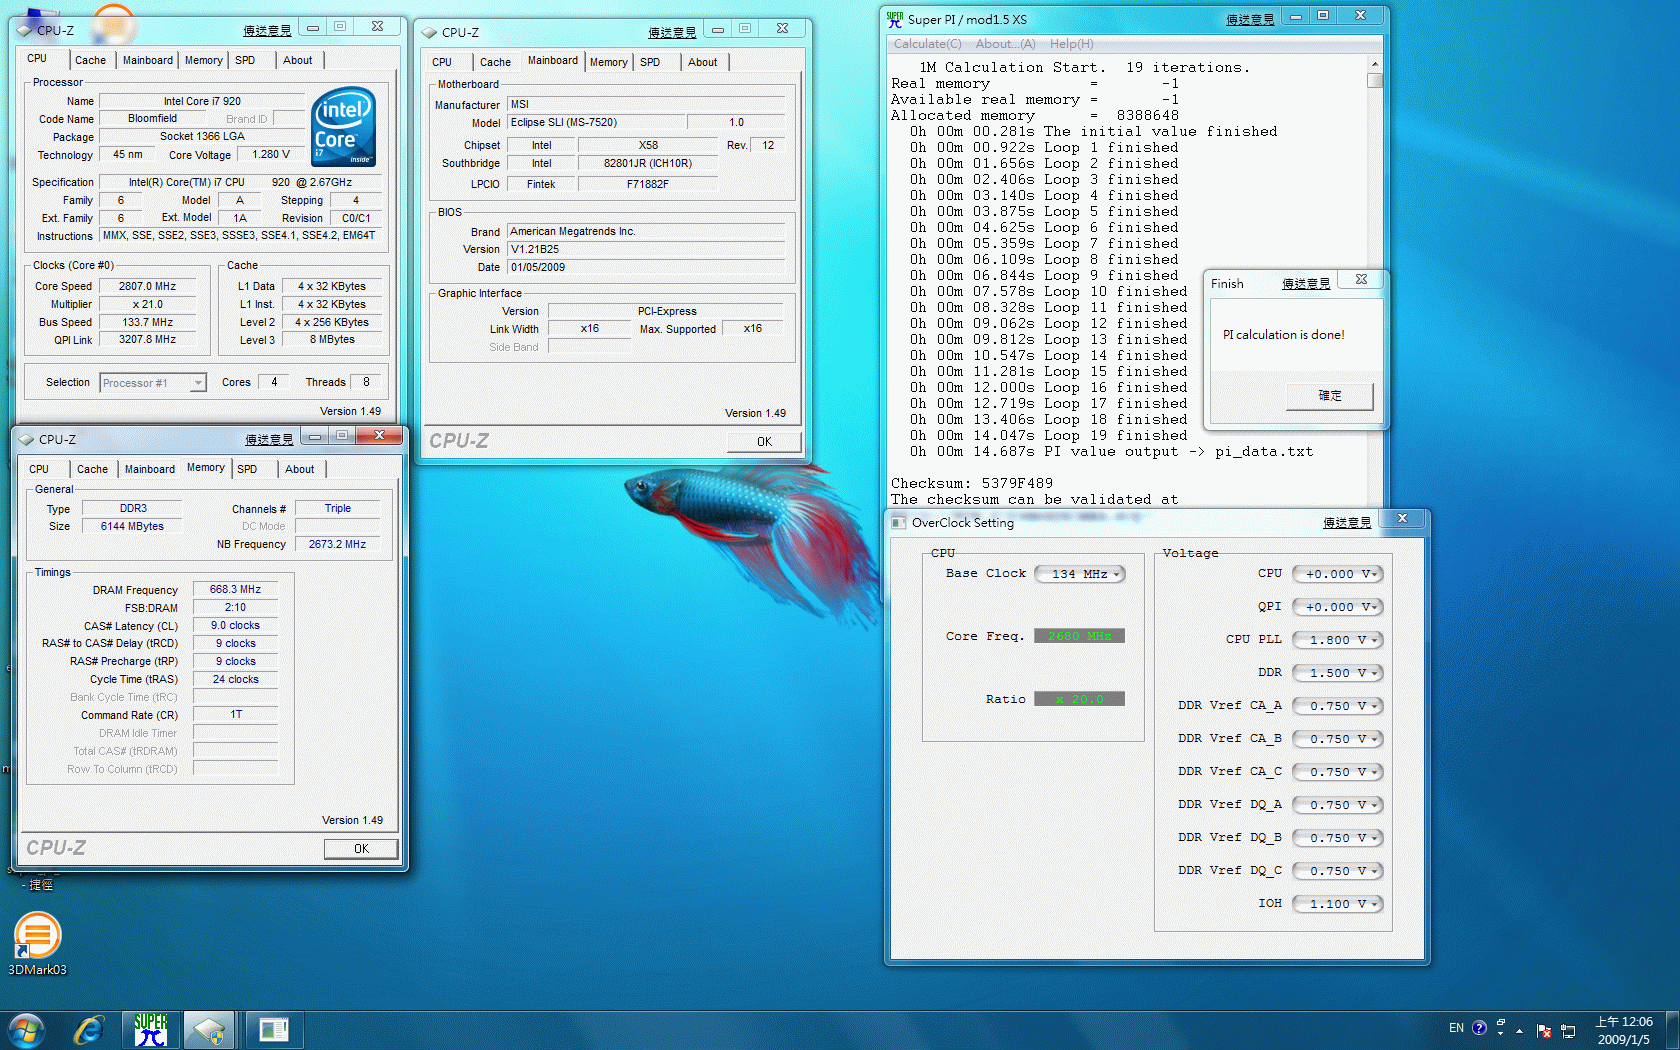This screenshot has height=1050, width=1680.
Task: Switch to SPD tab in CPU-Z Mainboard window
Action: click(650, 62)
